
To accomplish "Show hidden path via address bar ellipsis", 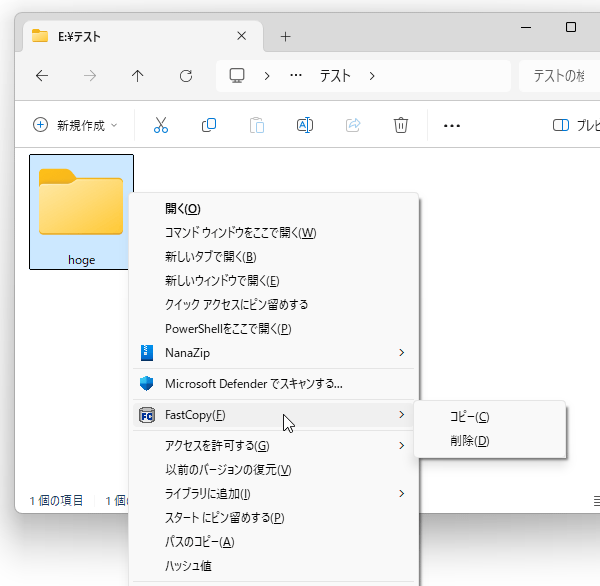I will pyautogui.click(x=296, y=75).
